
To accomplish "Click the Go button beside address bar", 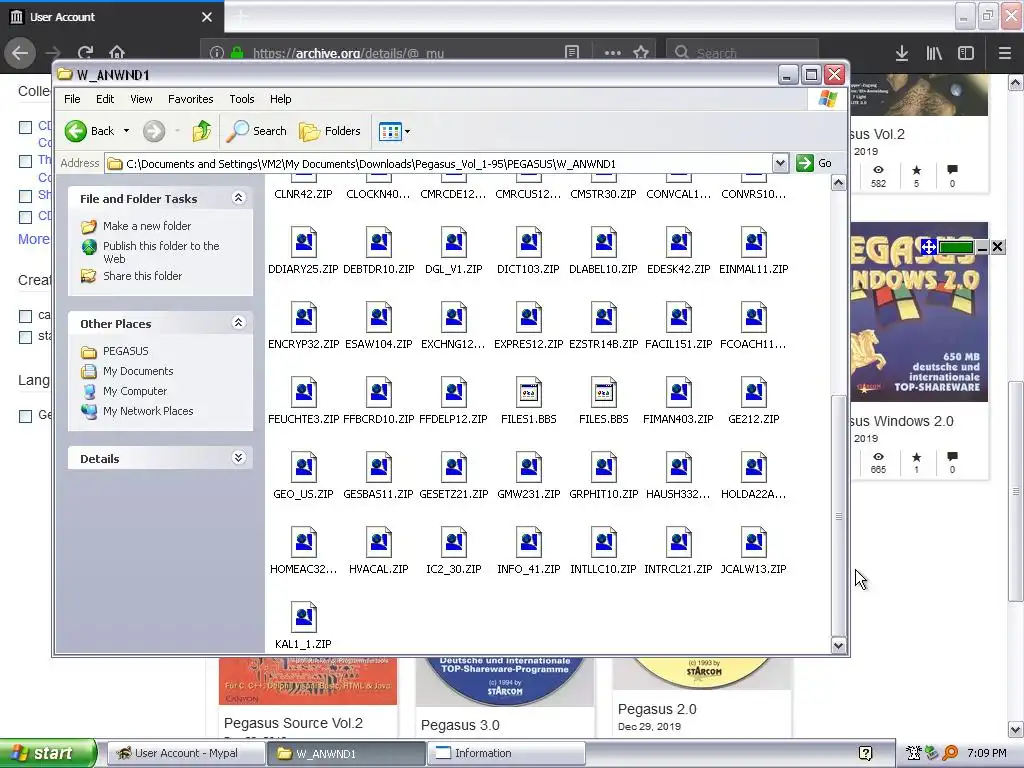I will [814, 163].
